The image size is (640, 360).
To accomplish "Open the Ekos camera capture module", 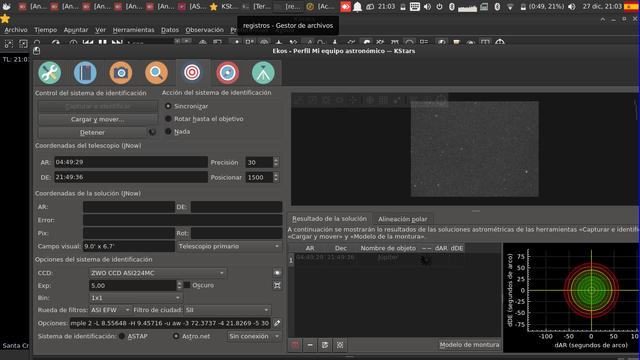I will click(x=121, y=73).
